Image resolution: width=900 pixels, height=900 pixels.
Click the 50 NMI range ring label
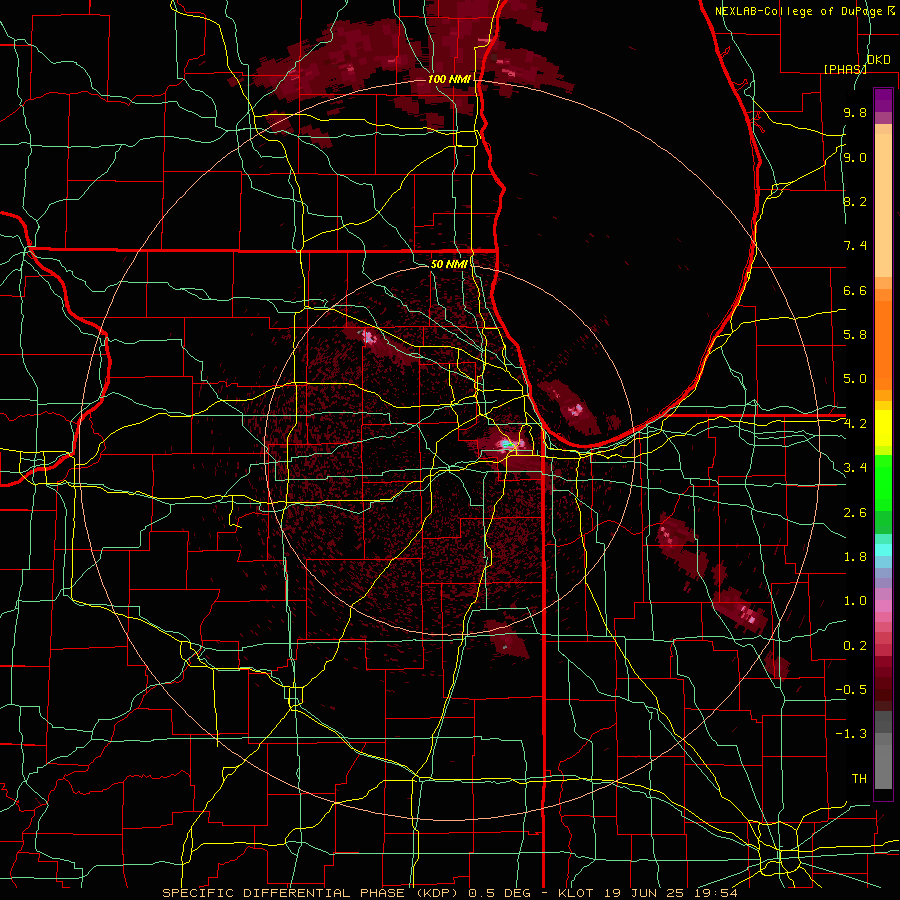coord(449,264)
